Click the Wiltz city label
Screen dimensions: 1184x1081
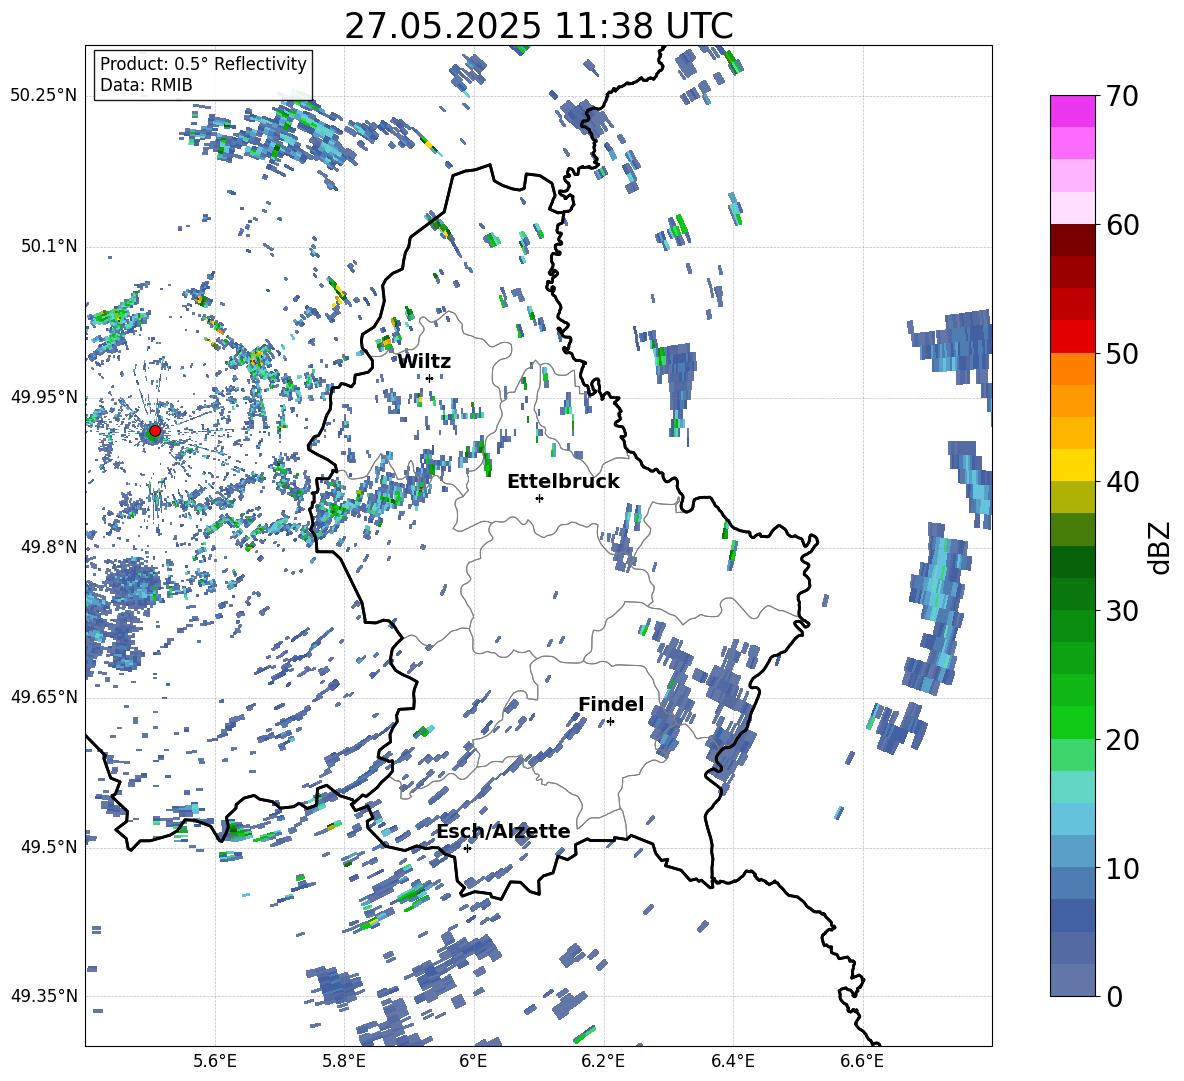(424, 362)
